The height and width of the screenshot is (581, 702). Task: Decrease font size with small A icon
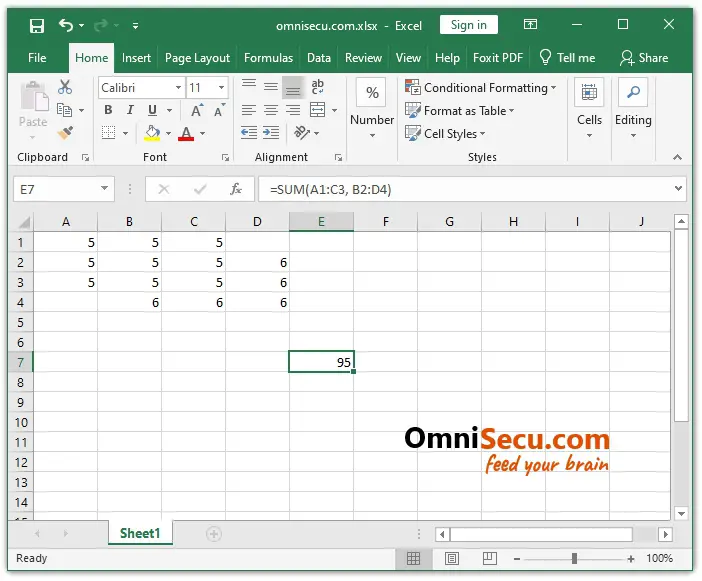coord(219,110)
